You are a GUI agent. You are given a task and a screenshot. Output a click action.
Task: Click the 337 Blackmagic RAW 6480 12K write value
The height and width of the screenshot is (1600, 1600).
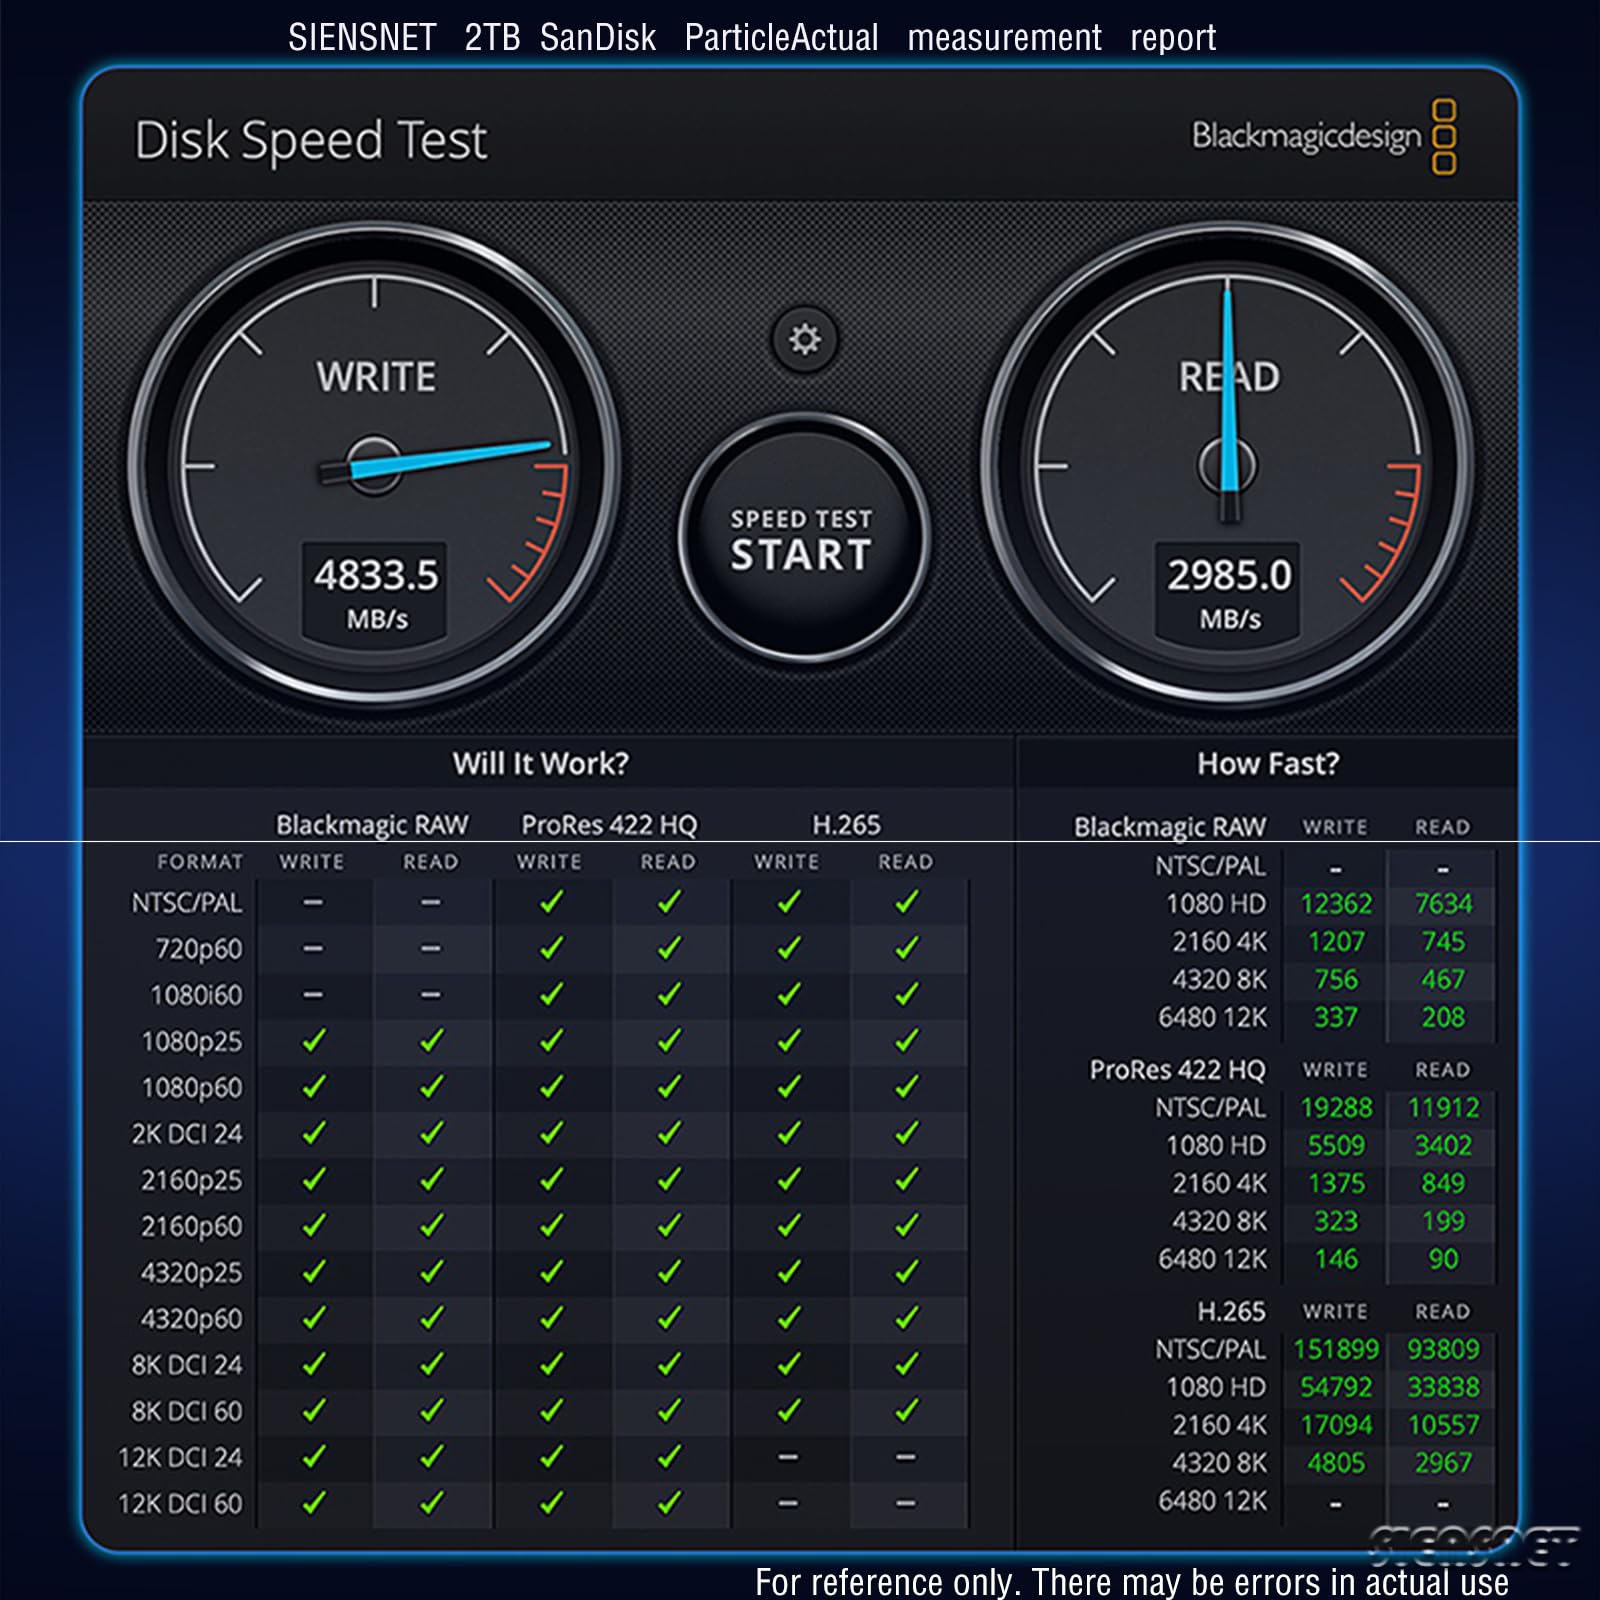coord(1336,1018)
